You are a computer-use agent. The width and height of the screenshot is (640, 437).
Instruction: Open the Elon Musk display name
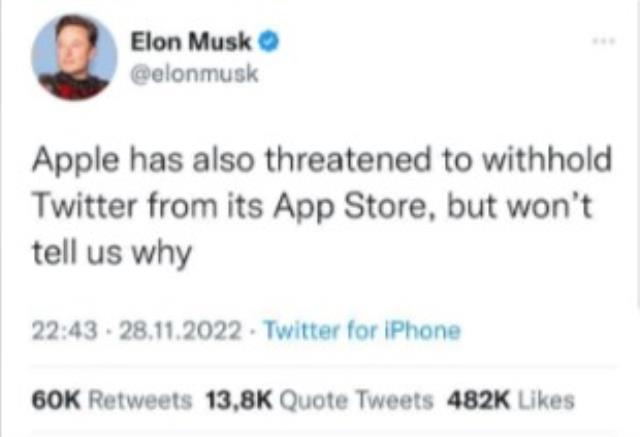[x=191, y=42]
